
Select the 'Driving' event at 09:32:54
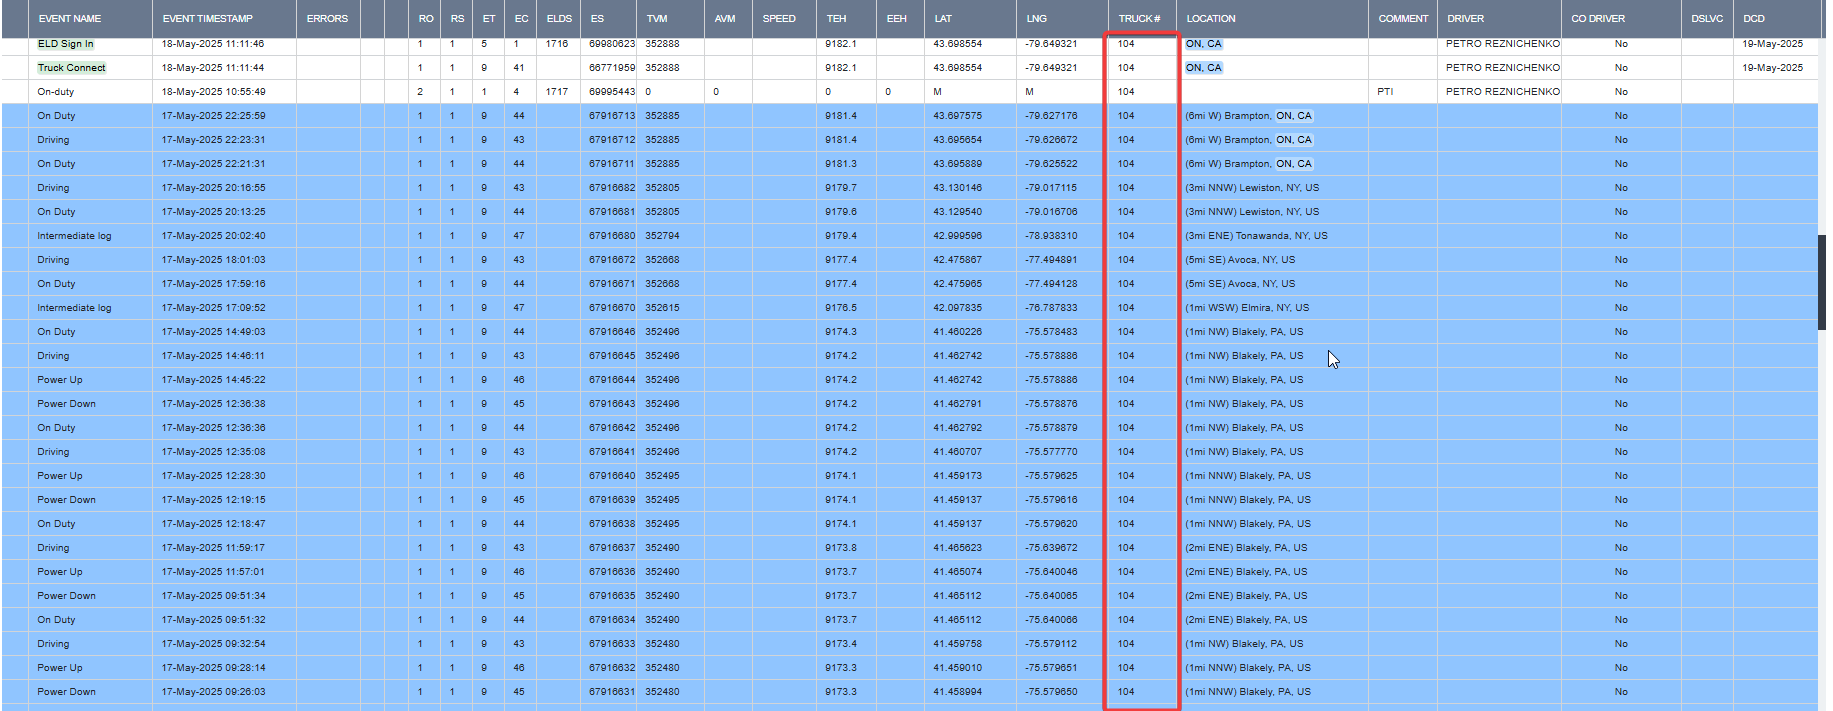click(53, 644)
